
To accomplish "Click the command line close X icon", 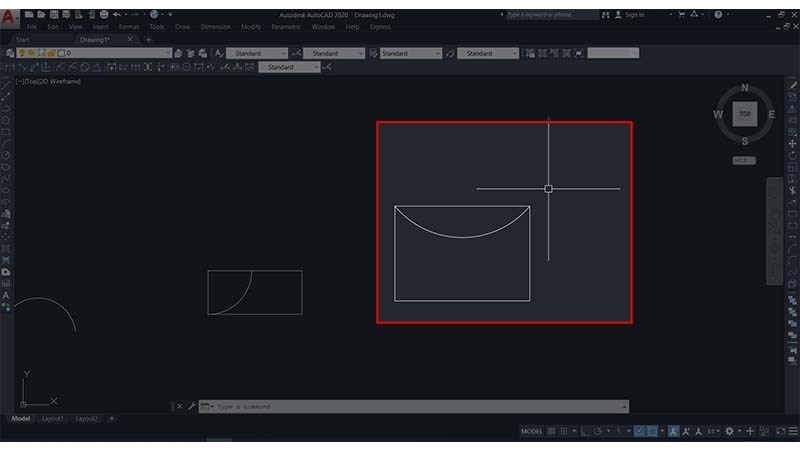I will tap(179, 407).
